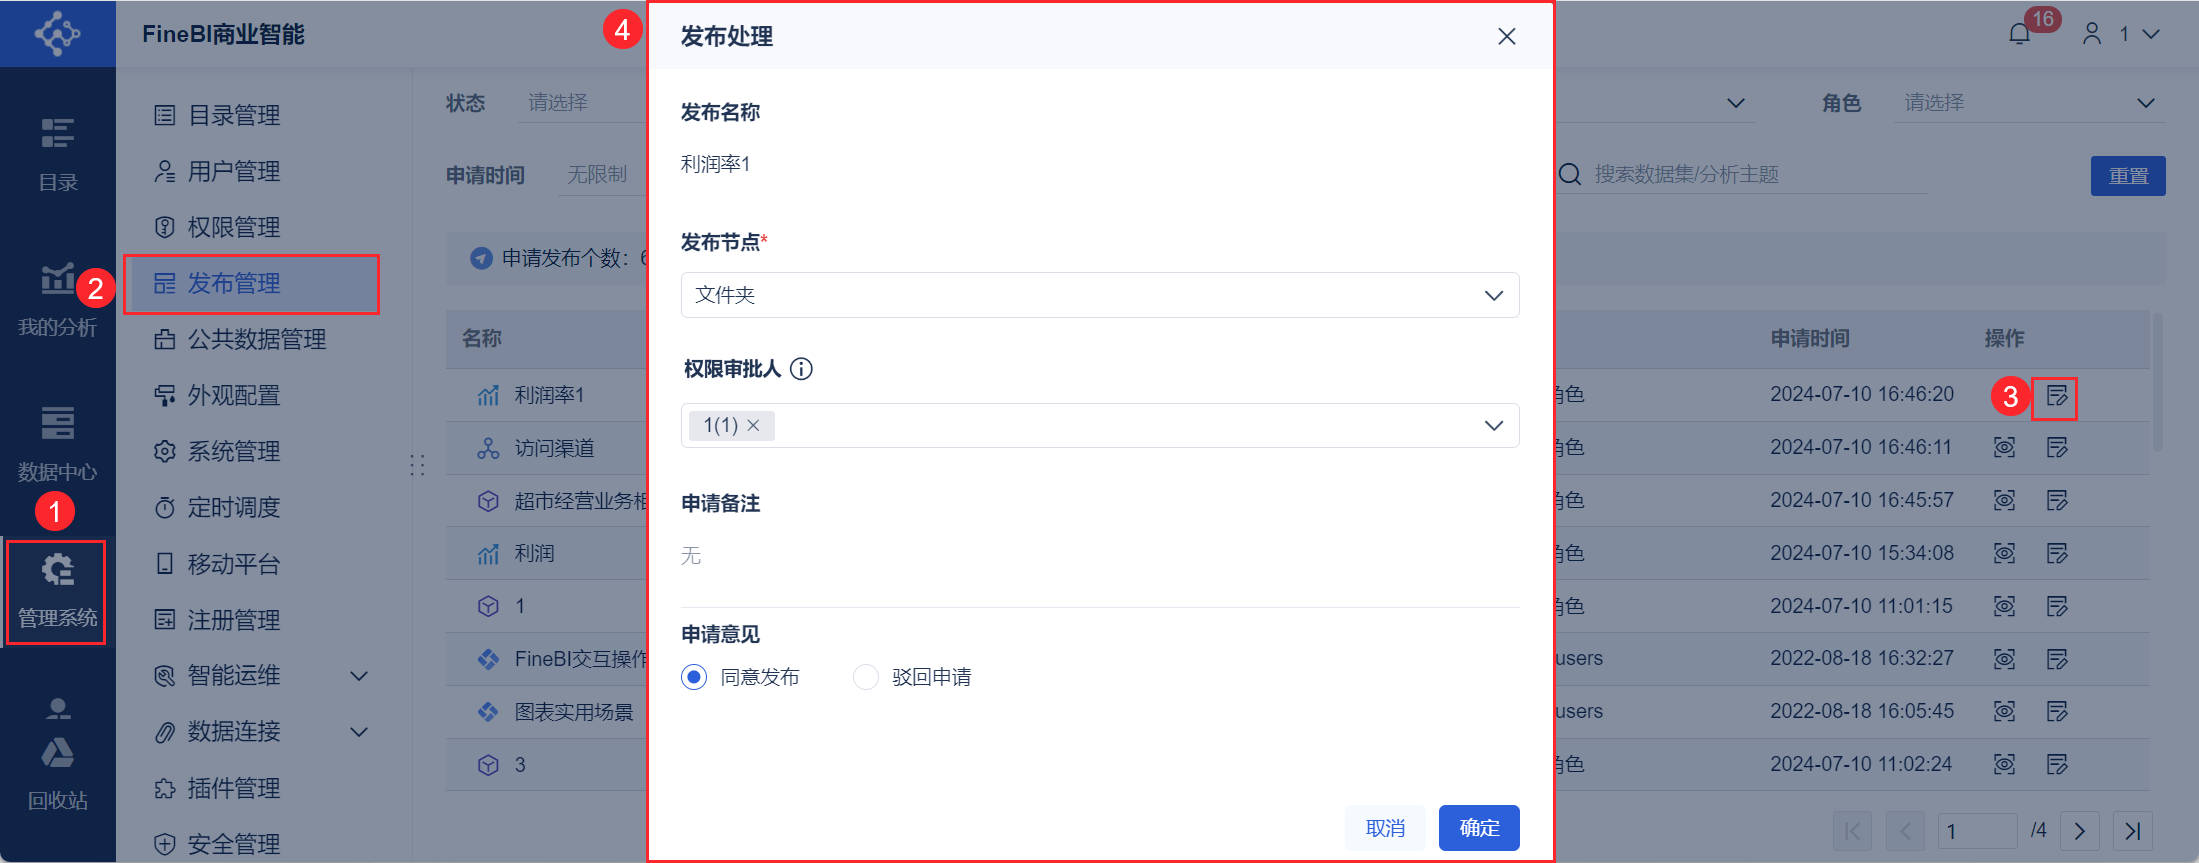Click the 确定 confirm button
The height and width of the screenshot is (863, 2199).
[x=1478, y=828]
